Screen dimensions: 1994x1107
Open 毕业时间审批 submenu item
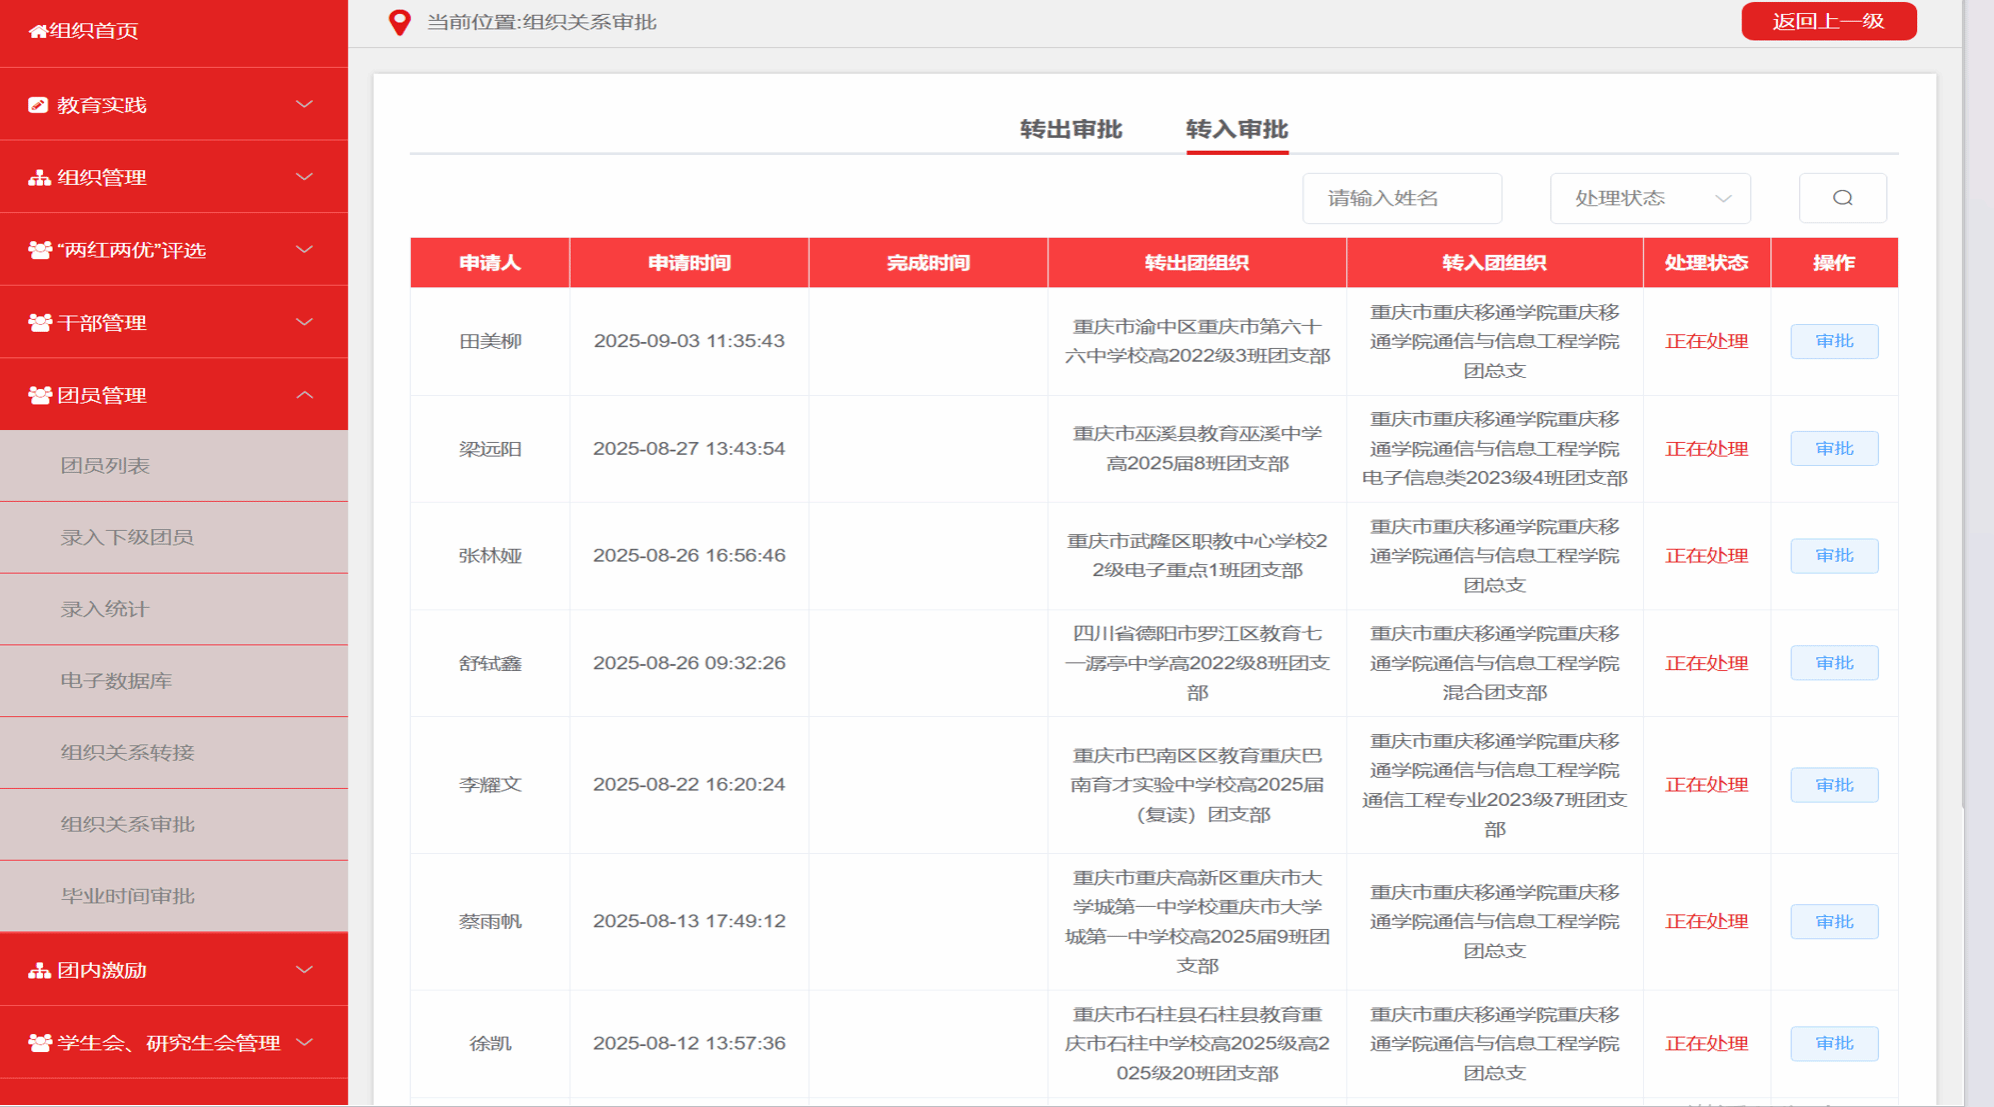tap(127, 896)
